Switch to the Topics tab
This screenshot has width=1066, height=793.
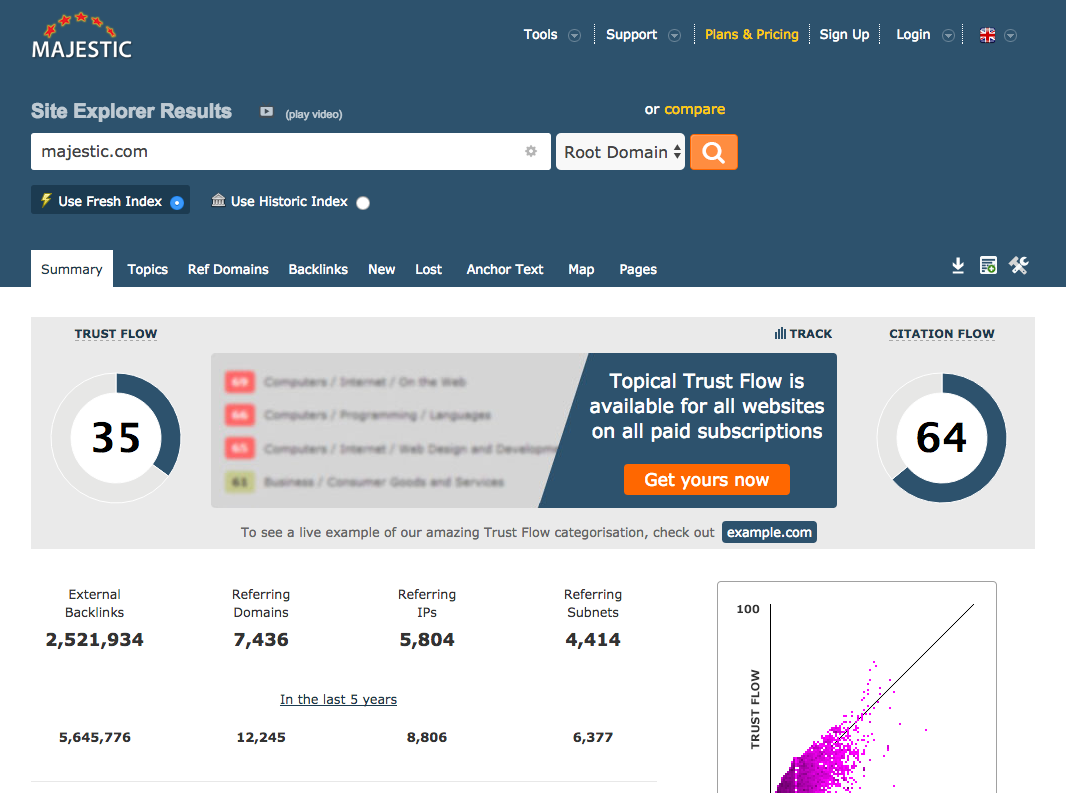point(148,269)
